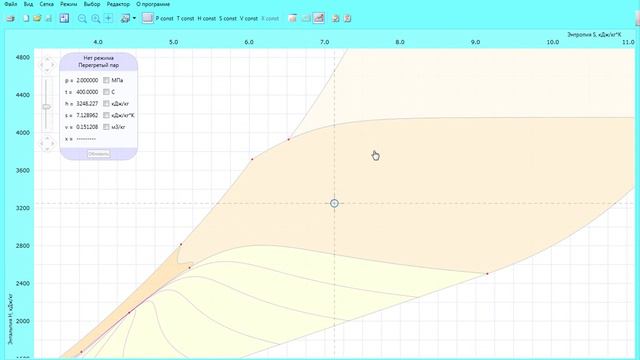Click the first diagram view icon

pos(293,18)
